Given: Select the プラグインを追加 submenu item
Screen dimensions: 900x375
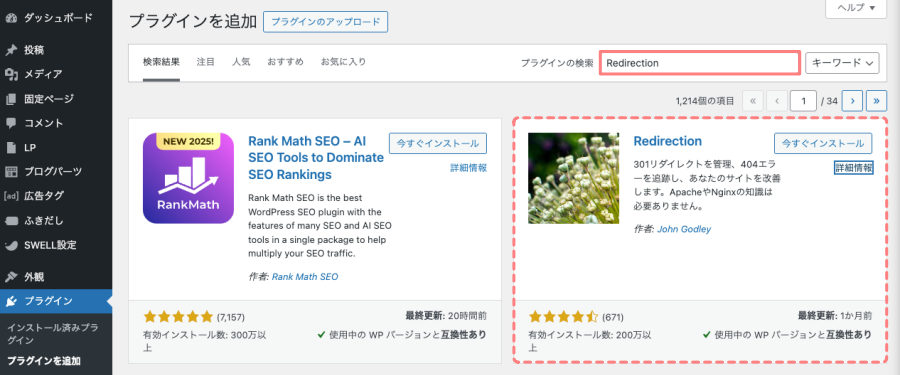Looking at the screenshot, I should [x=44, y=361].
